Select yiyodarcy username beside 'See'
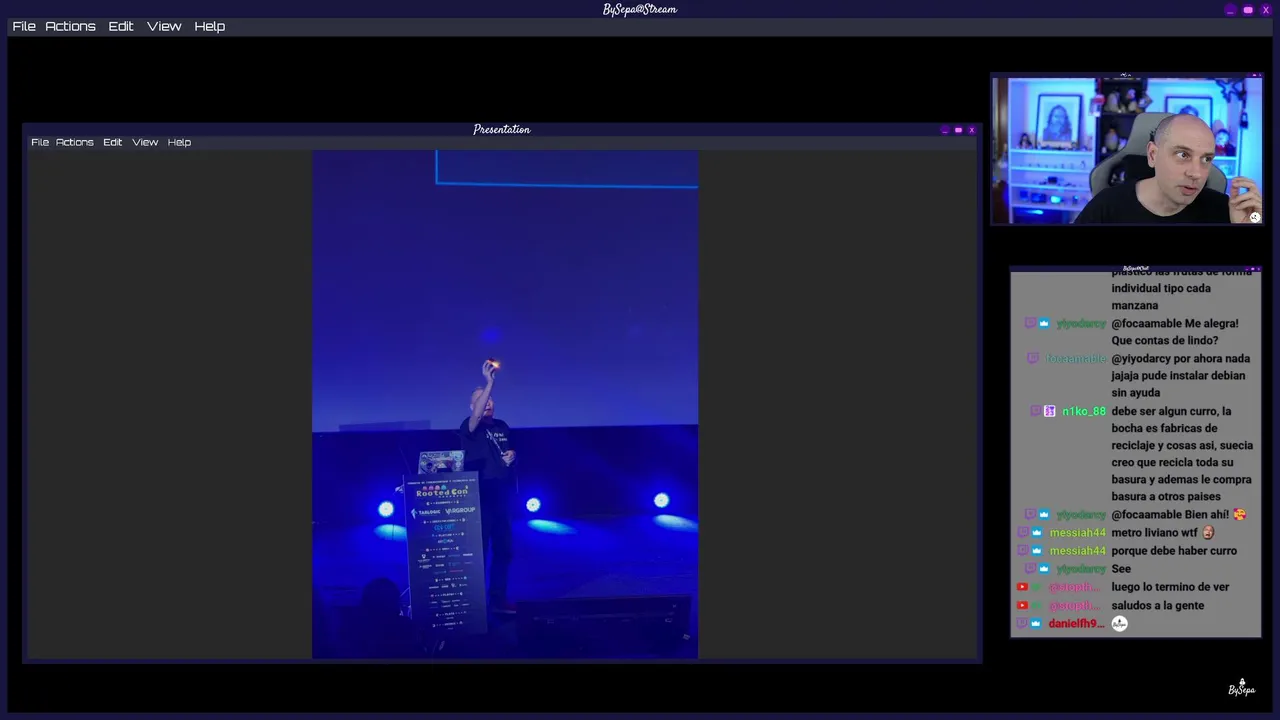The width and height of the screenshot is (1280, 720). point(1081,568)
